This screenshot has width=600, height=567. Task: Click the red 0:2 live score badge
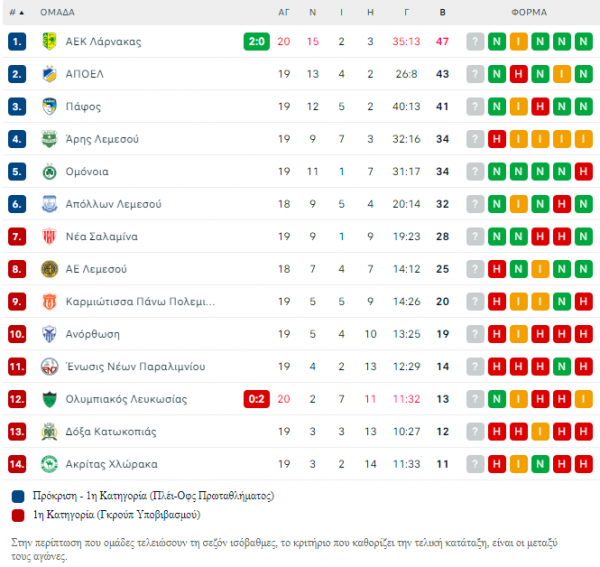[x=256, y=399]
